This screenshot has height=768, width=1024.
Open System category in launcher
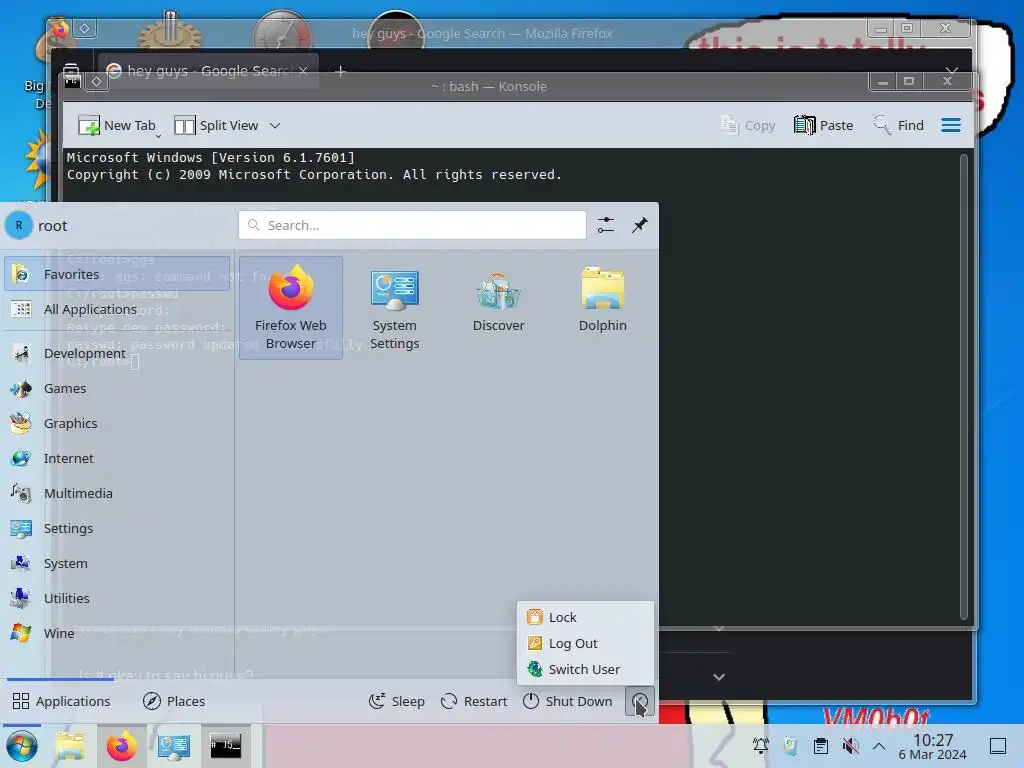pos(117,563)
